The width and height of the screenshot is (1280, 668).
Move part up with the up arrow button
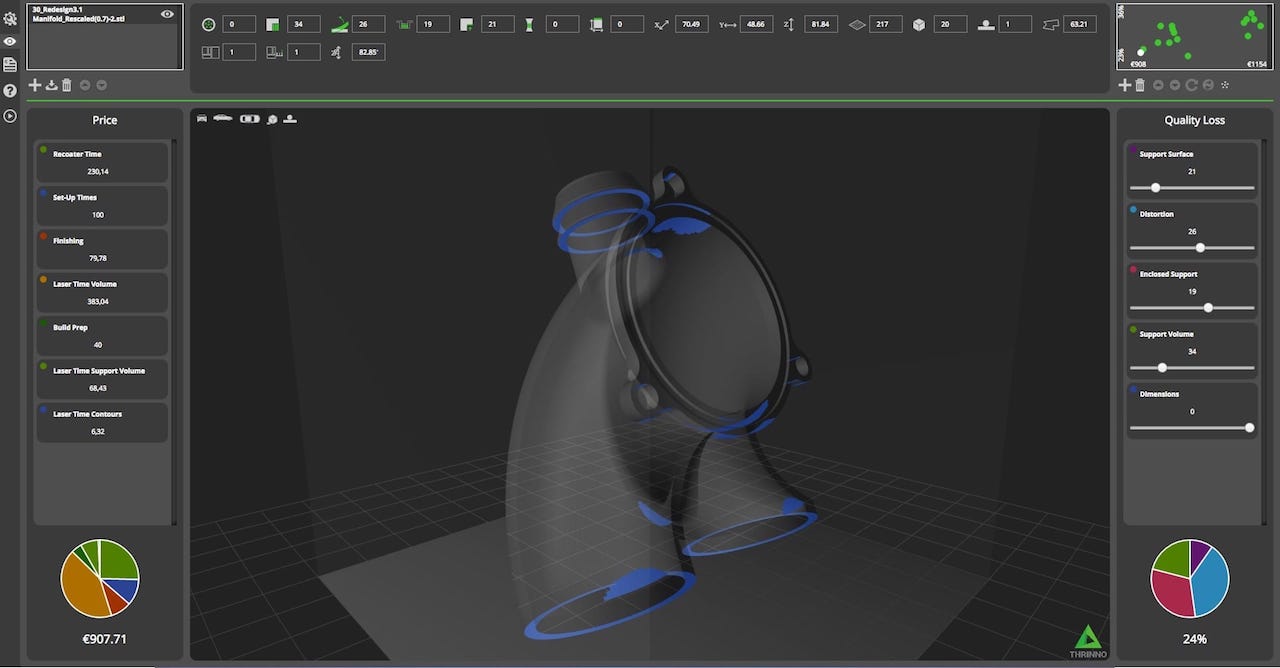(x=84, y=85)
